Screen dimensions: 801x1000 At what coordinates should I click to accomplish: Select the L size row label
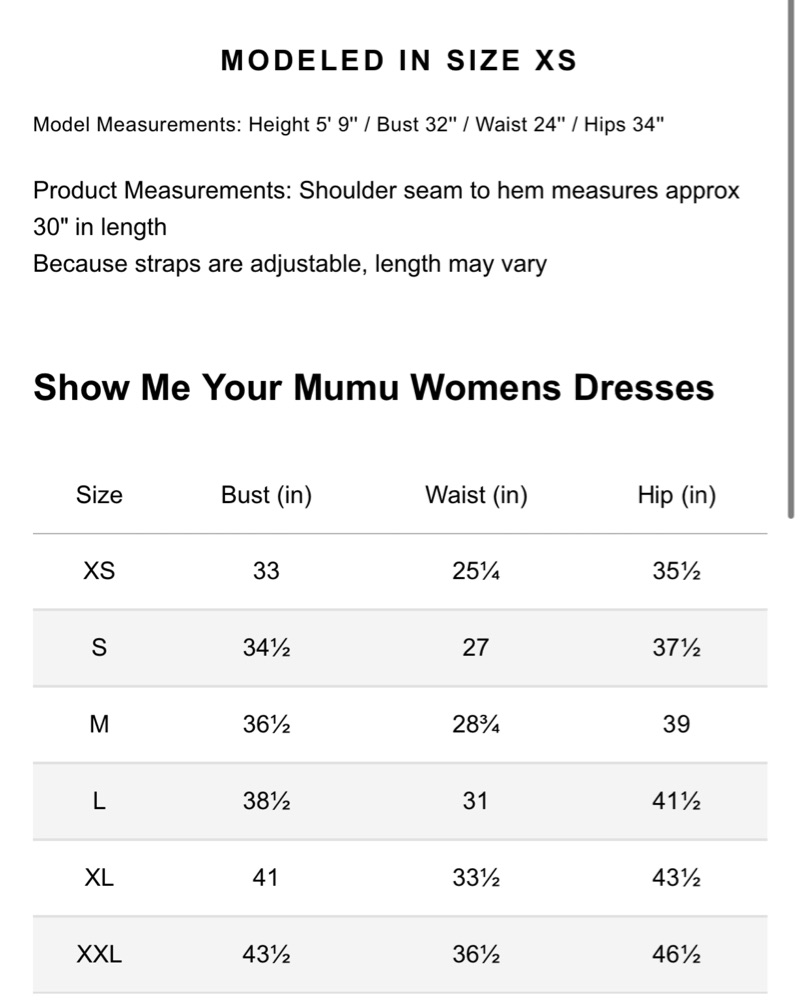(99, 800)
